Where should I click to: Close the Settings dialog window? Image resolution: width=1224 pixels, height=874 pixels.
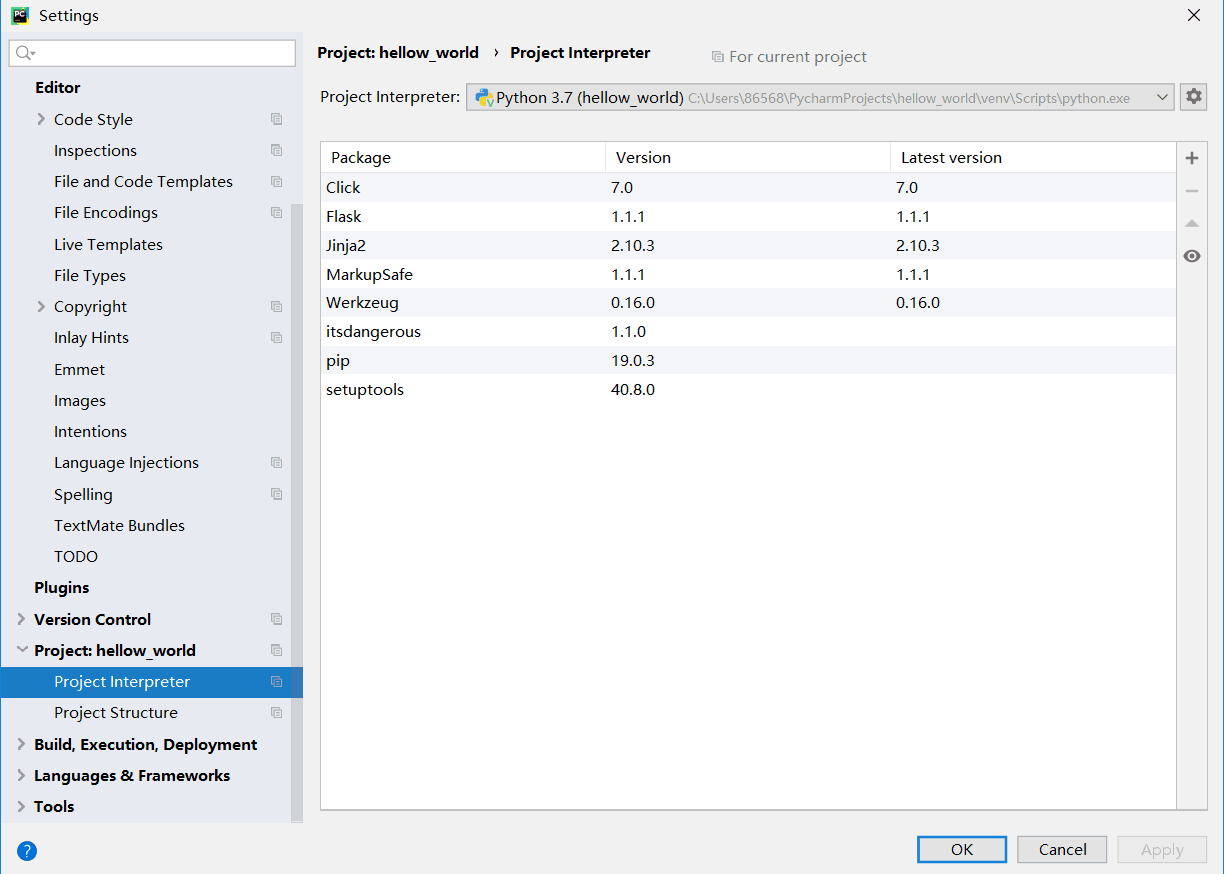tap(1193, 15)
